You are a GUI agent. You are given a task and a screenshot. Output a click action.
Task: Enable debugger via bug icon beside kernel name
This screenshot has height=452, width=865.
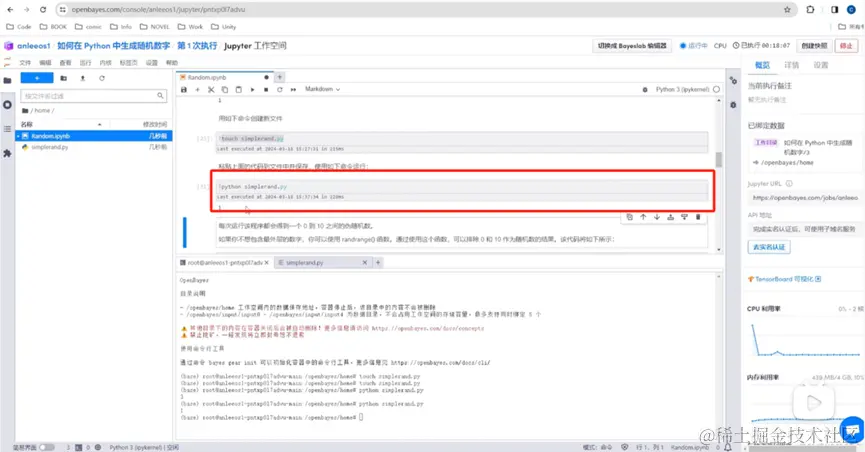point(645,89)
